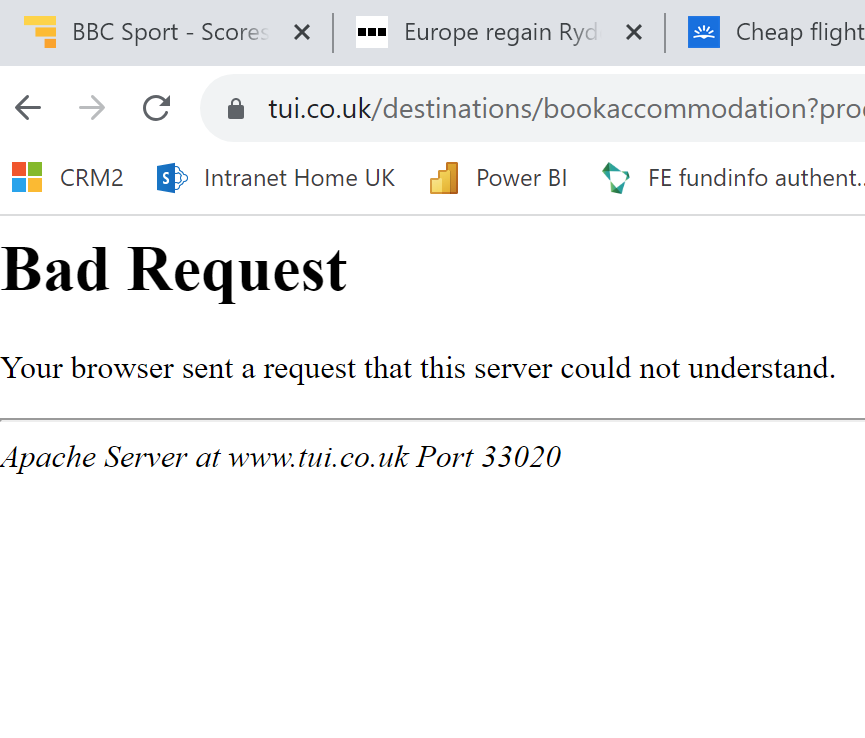Click the Europe regain Ryder tab favicon
865x738 pixels.
(372, 32)
